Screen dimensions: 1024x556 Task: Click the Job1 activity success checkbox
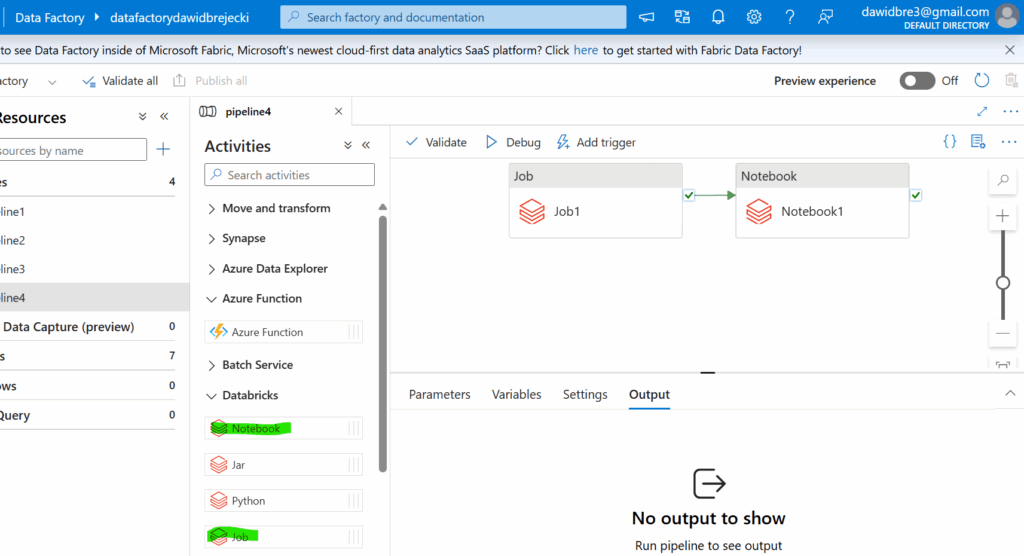pyautogui.click(x=689, y=195)
